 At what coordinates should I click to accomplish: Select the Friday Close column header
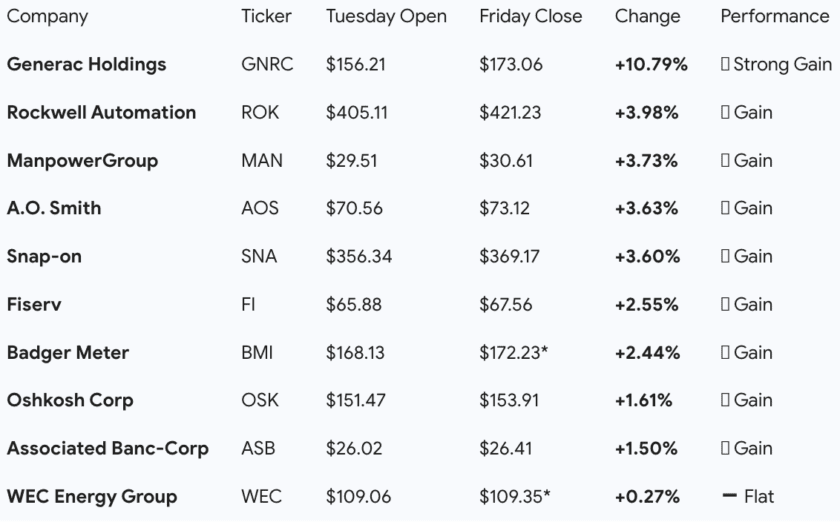pos(531,17)
